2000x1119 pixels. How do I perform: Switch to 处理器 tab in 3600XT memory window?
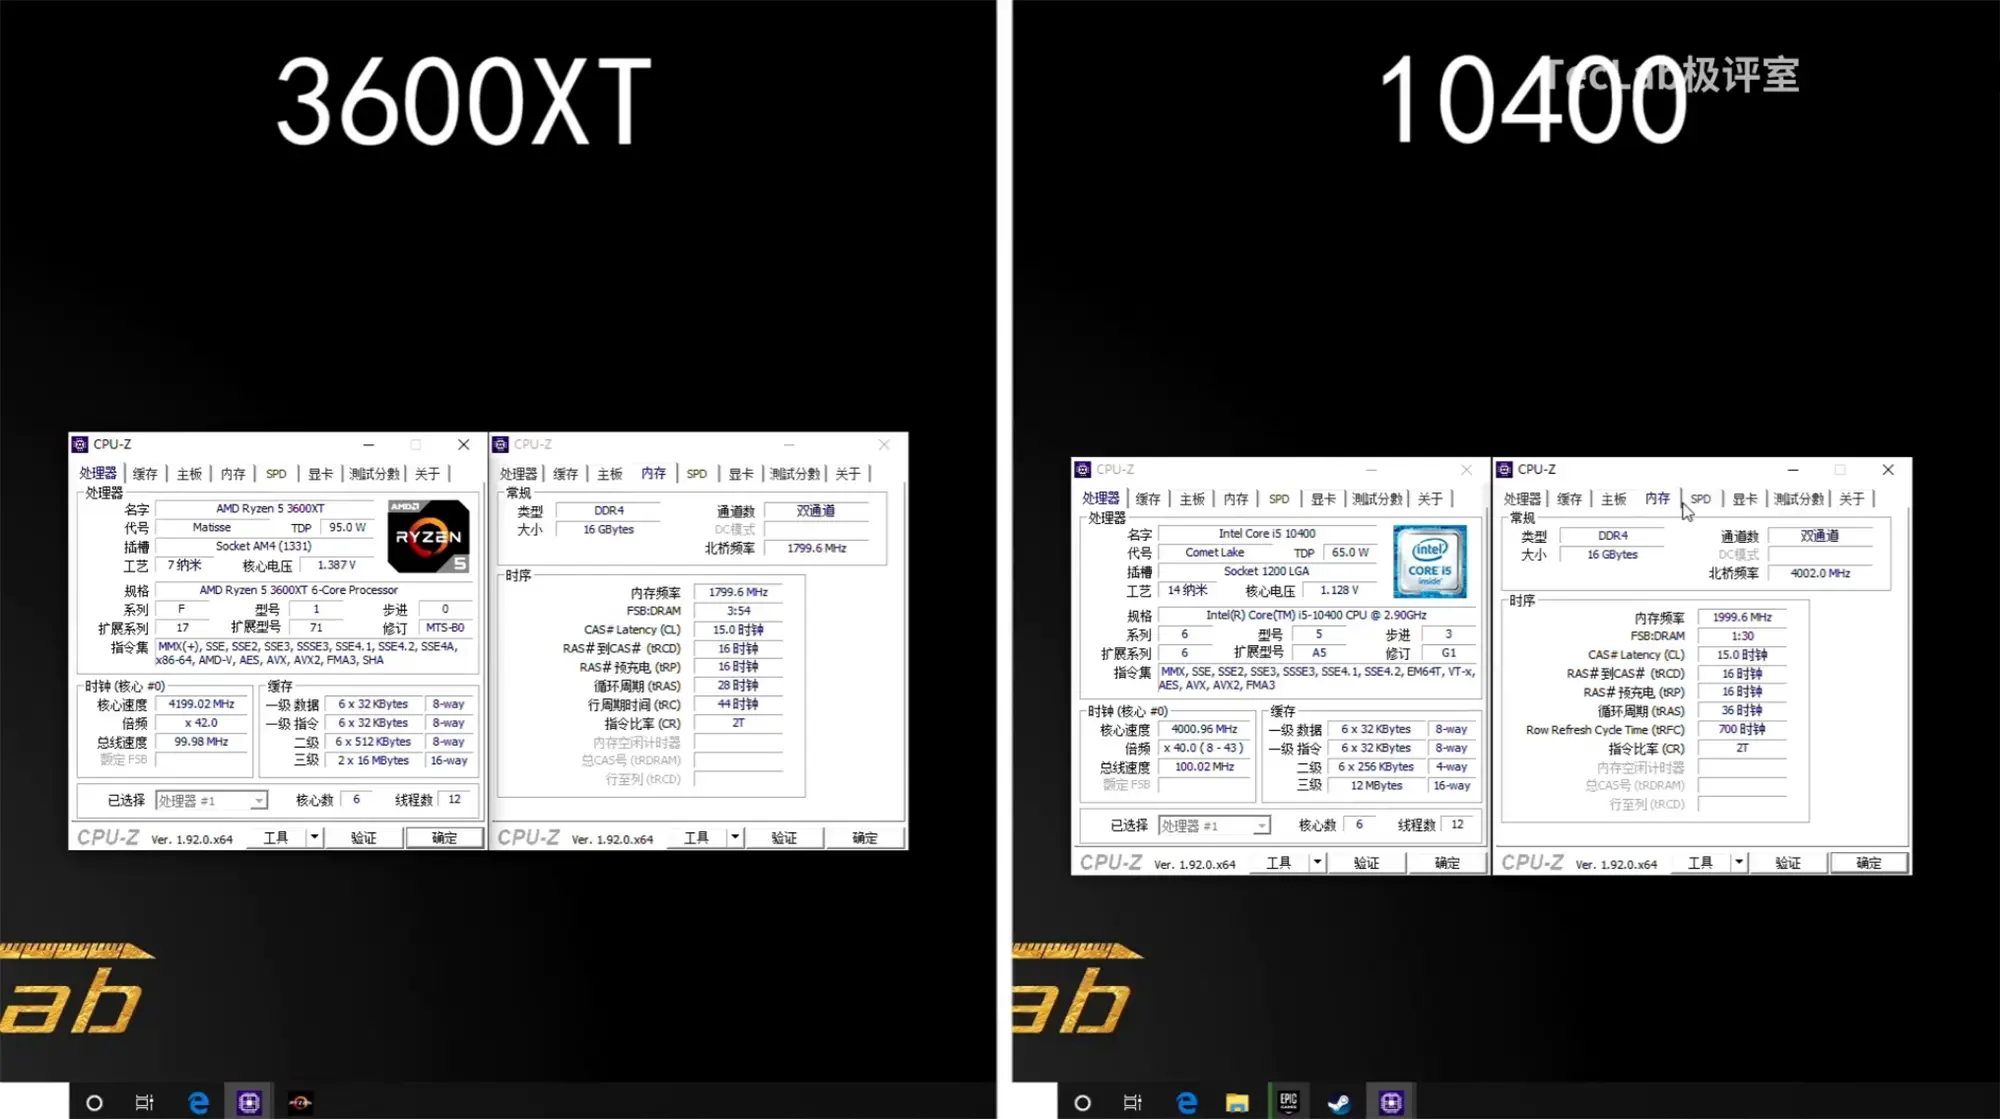pos(518,474)
